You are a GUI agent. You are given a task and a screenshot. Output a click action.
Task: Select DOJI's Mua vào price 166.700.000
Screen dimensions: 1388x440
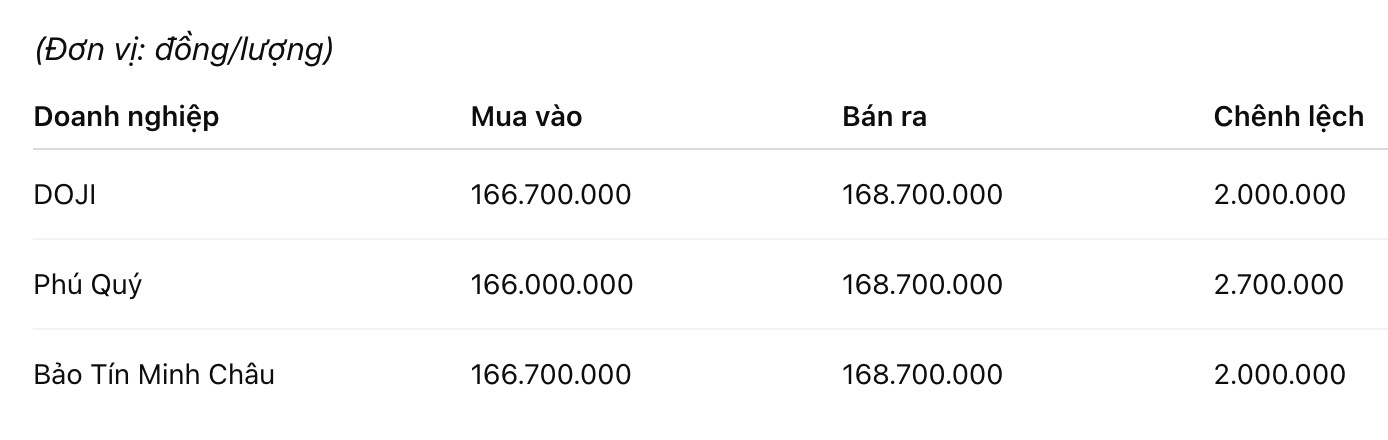[x=551, y=194]
